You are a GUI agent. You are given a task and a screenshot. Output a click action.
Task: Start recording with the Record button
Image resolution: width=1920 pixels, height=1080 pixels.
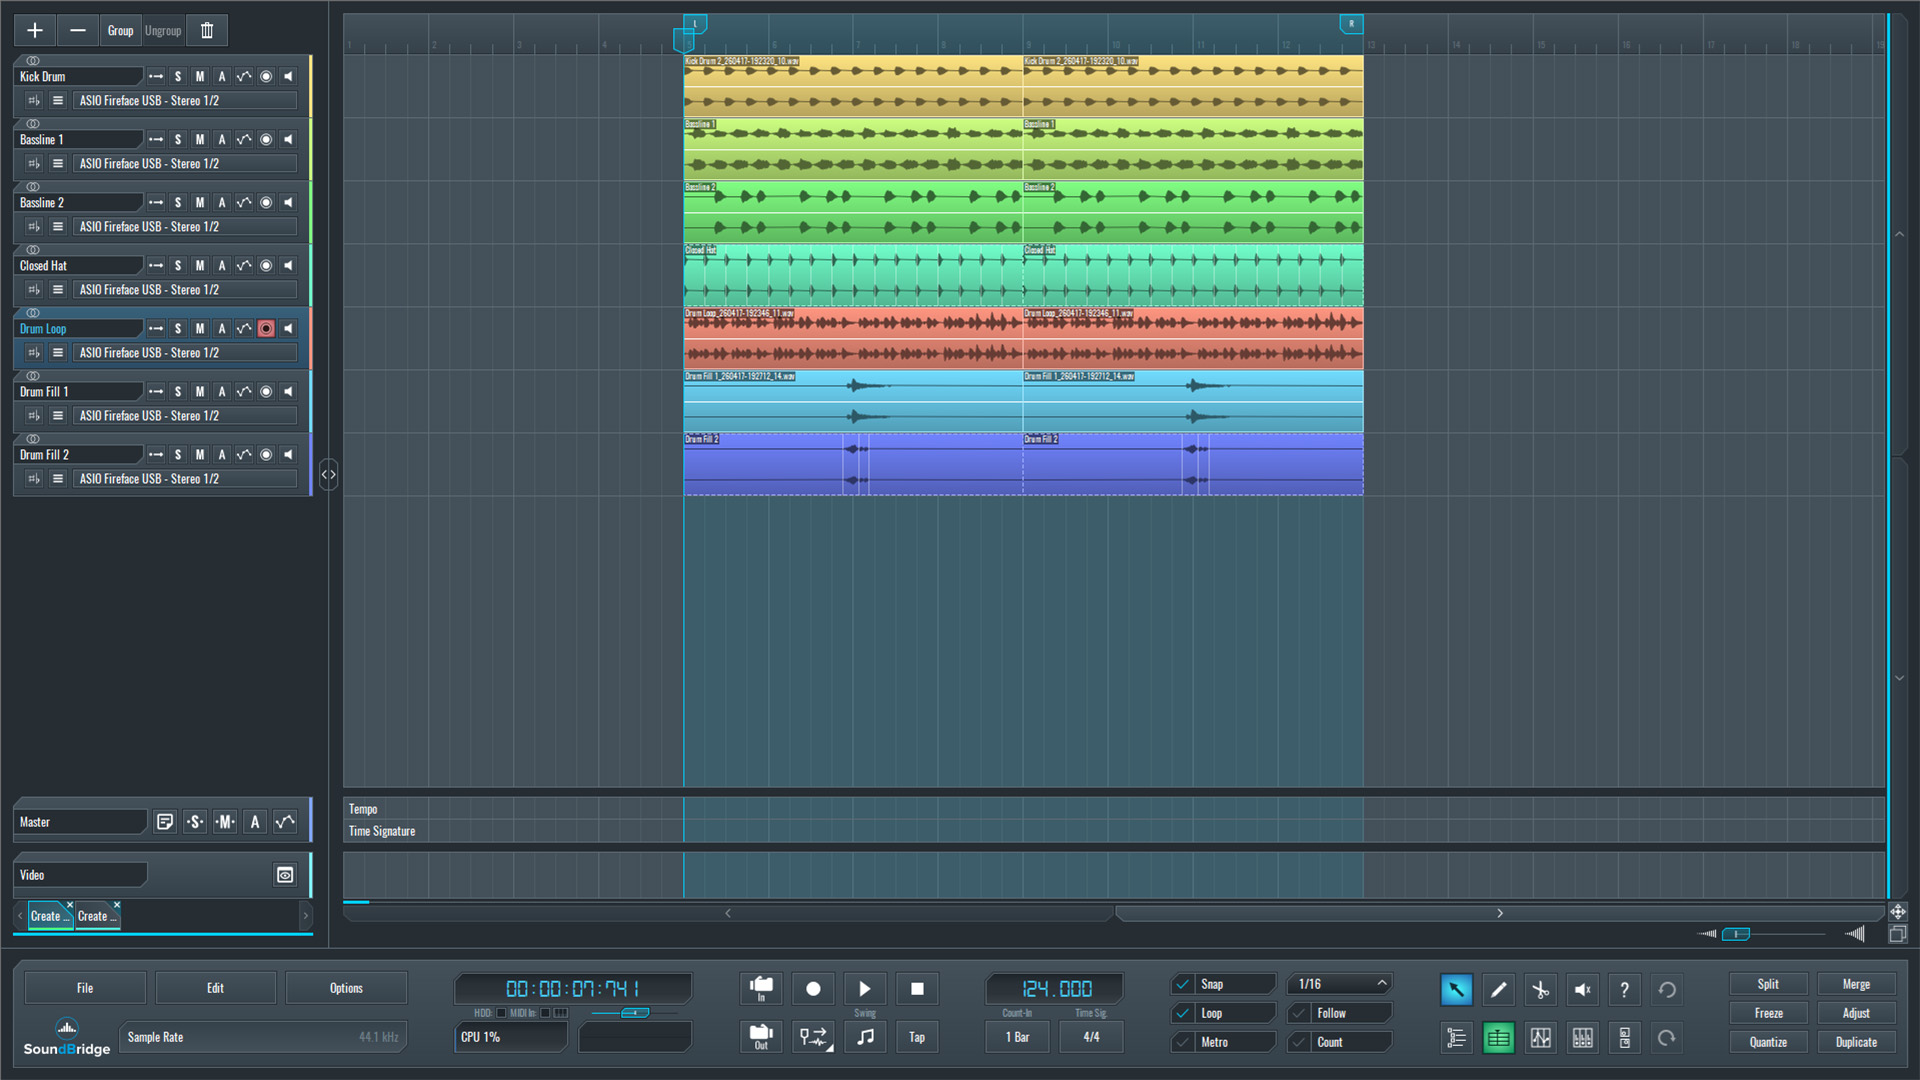pos(813,989)
